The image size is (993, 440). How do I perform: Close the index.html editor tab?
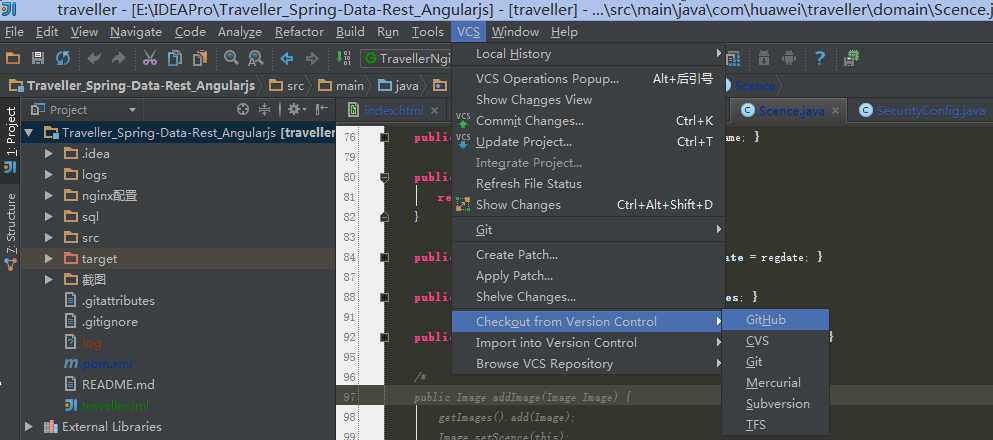point(434,111)
